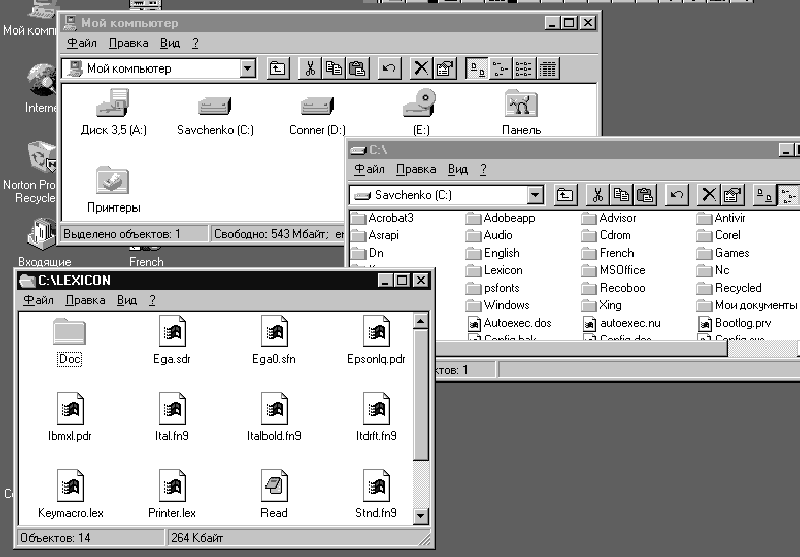Screen dimensions: 800x557
Task: Expand the Мой компьютер address dropdown
Action: pos(247,68)
